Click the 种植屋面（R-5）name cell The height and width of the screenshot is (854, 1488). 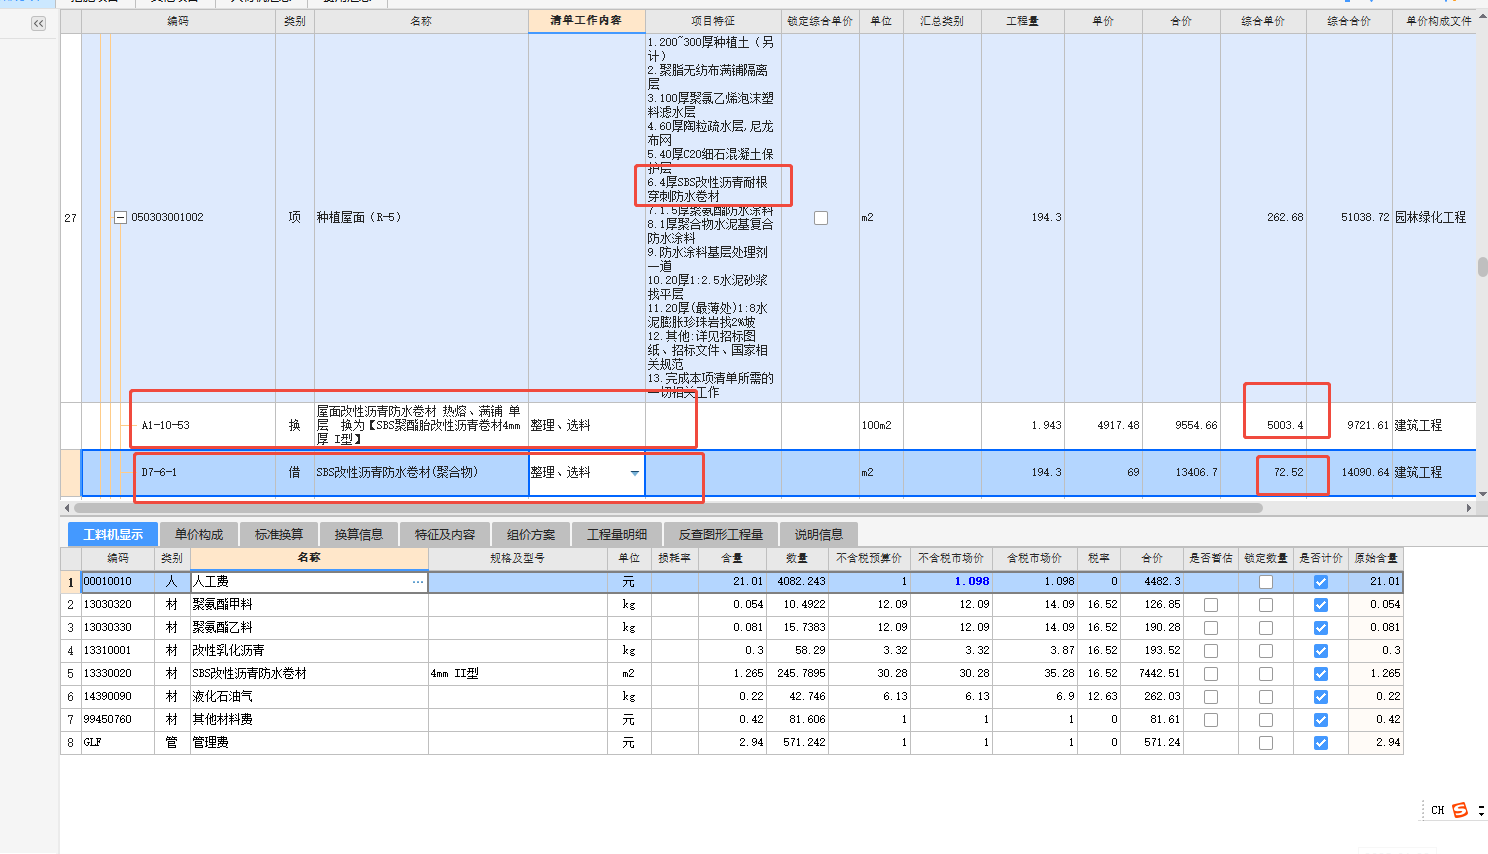tap(421, 218)
